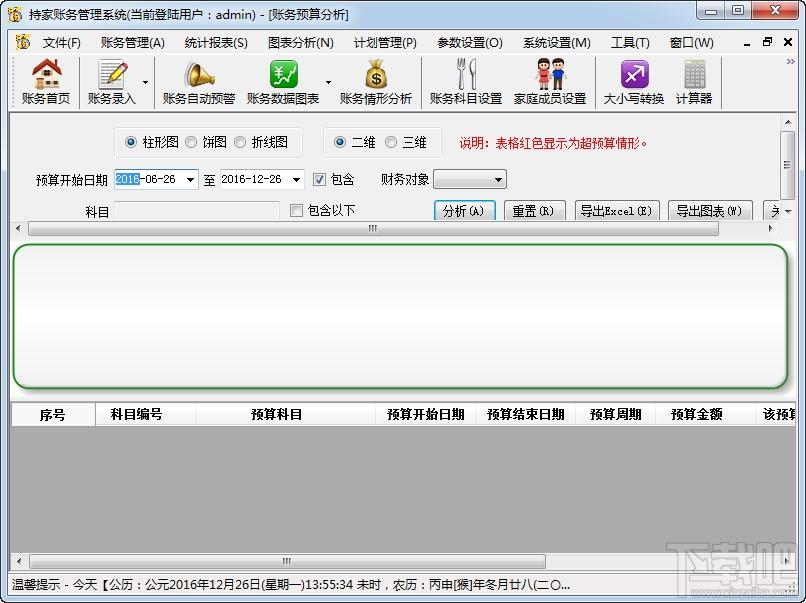The width and height of the screenshot is (806, 603).
Task: Click the 导出图表(W) button
Action: (710, 211)
